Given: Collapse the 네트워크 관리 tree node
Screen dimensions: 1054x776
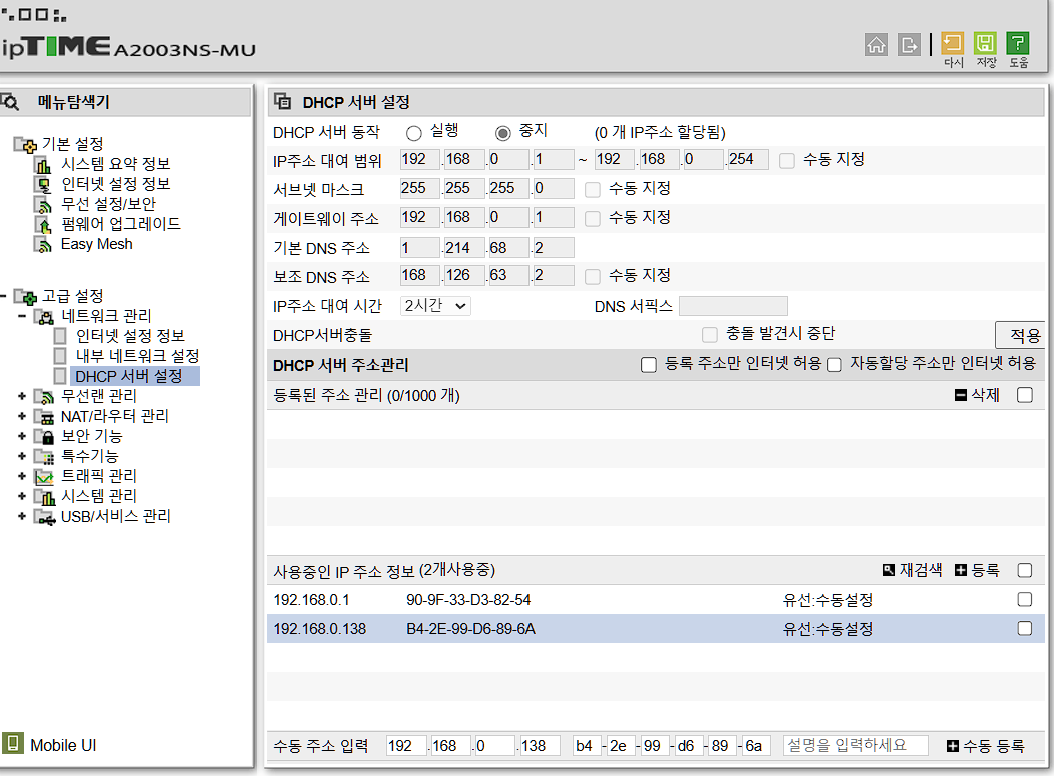Looking at the screenshot, I should [22, 316].
